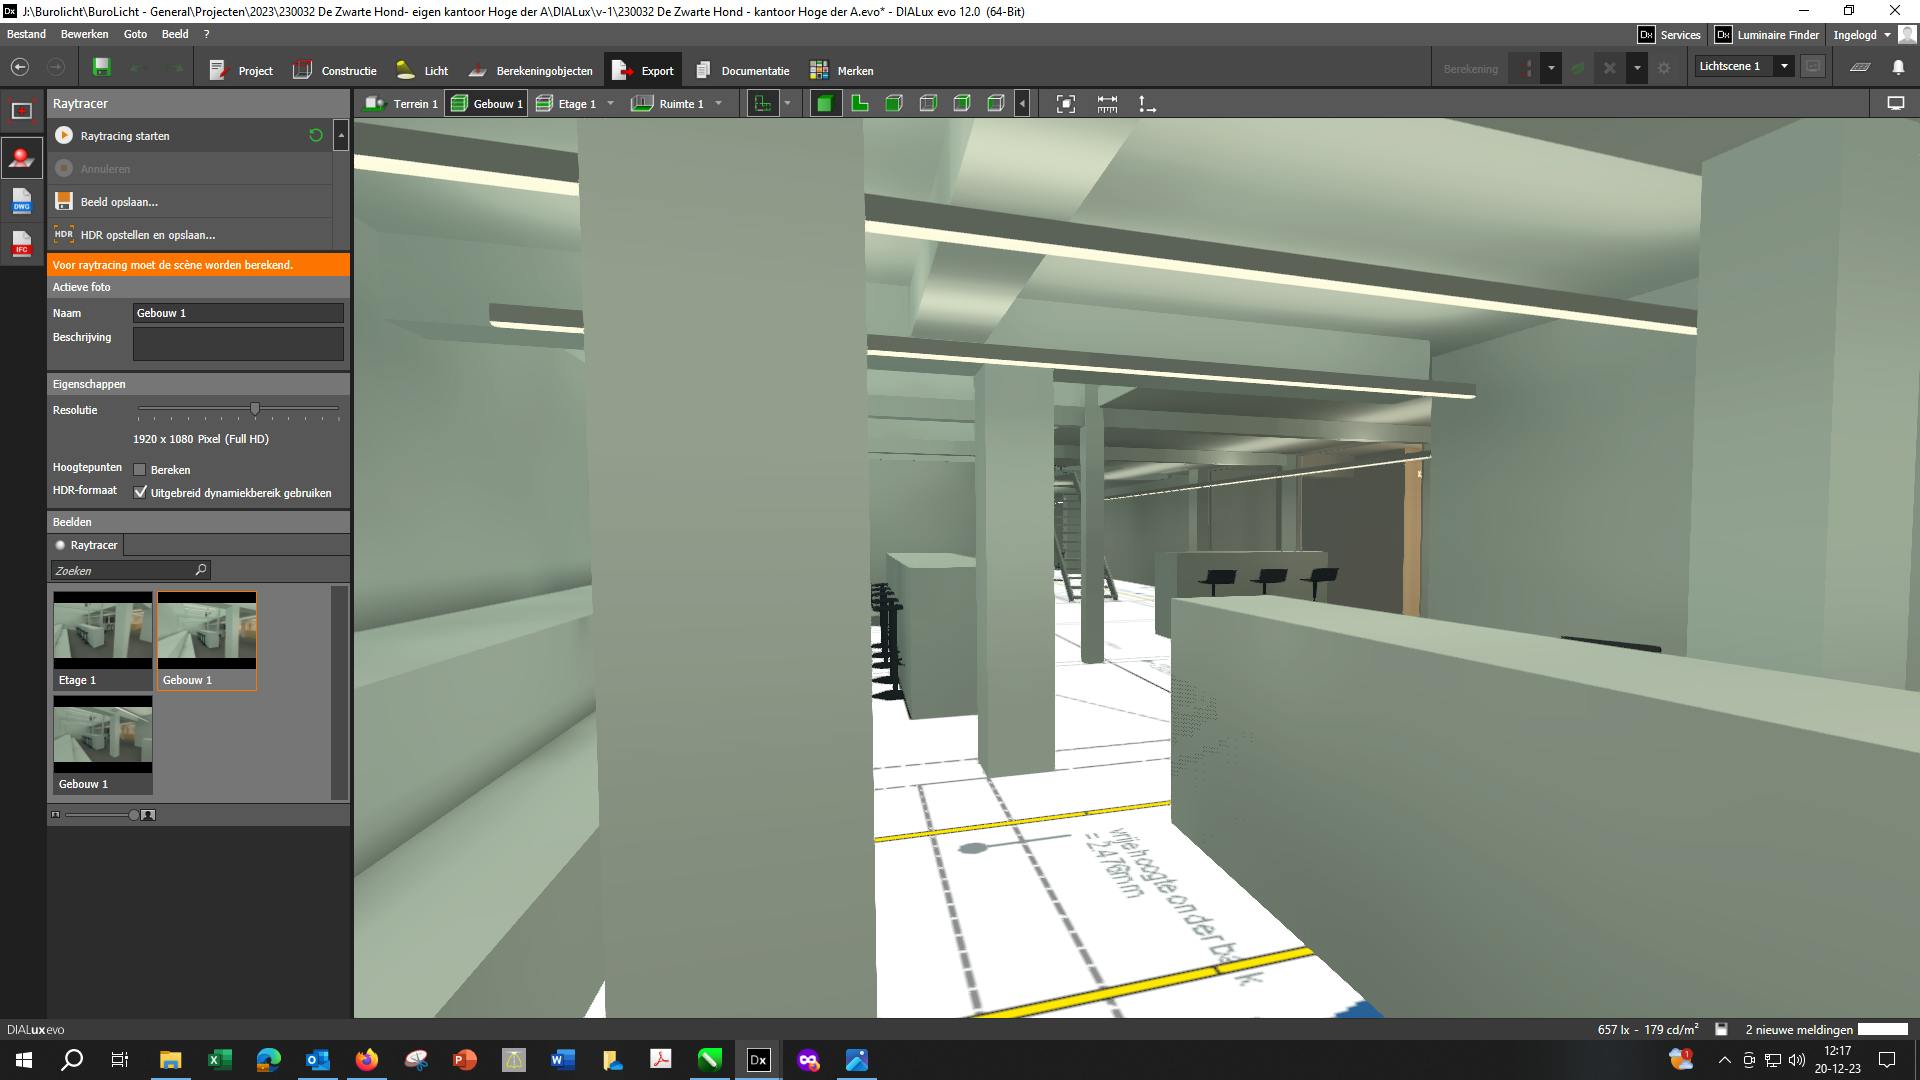Click Beeld opslaan to save the image
The height and width of the screenshot is (1080, 1920).
[119, 202]
